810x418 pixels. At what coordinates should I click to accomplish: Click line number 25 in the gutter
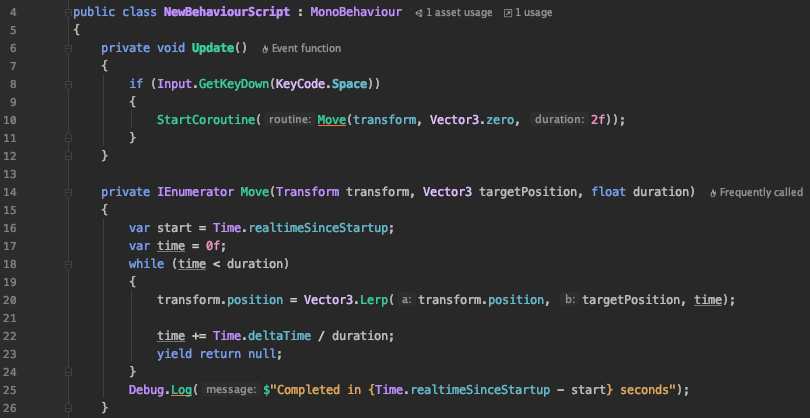11,390
